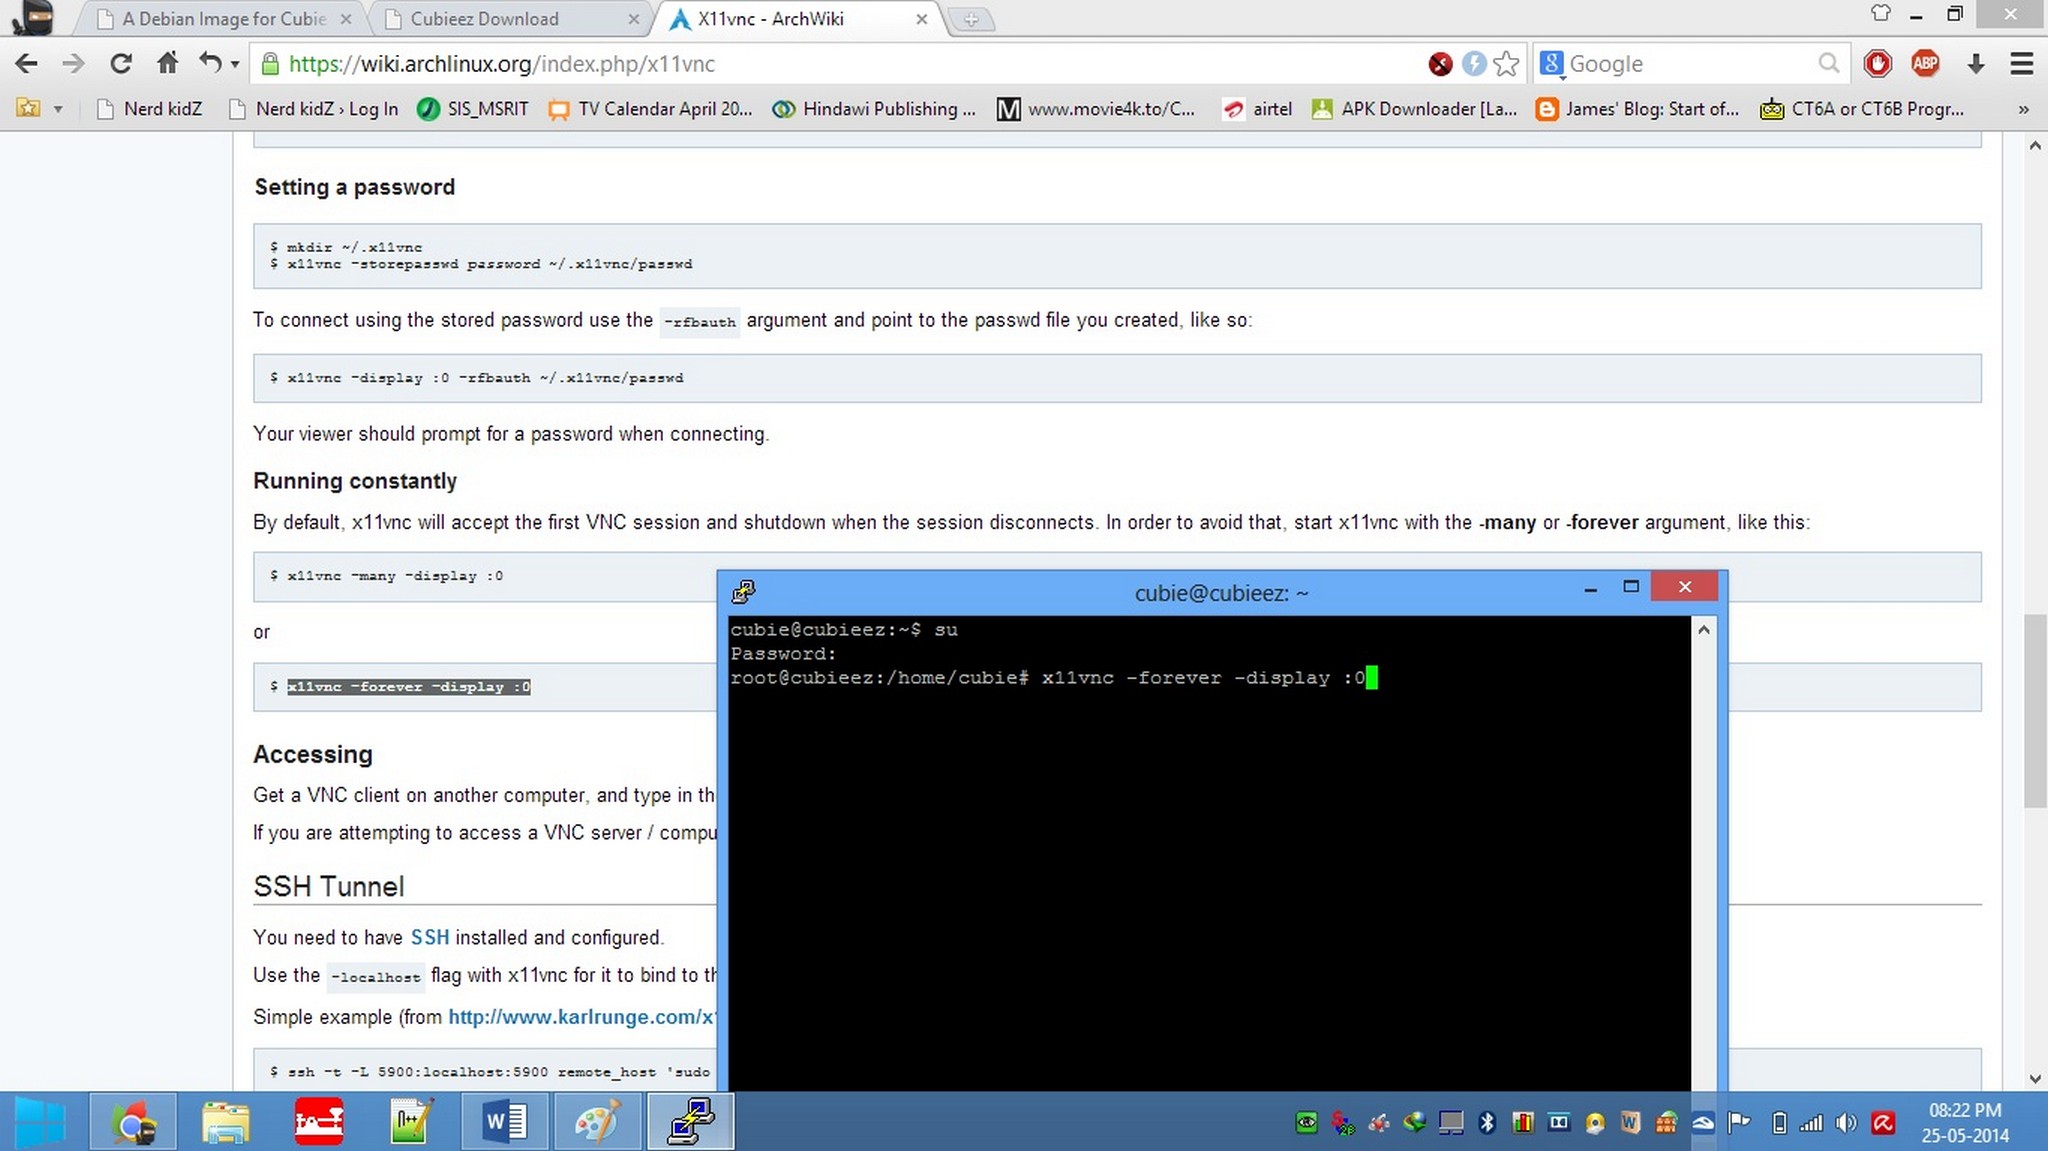Open the bookmarks folder dropdown
Image resolution: width=2048 pixels, height=1151 pixels.
(40, 108)
